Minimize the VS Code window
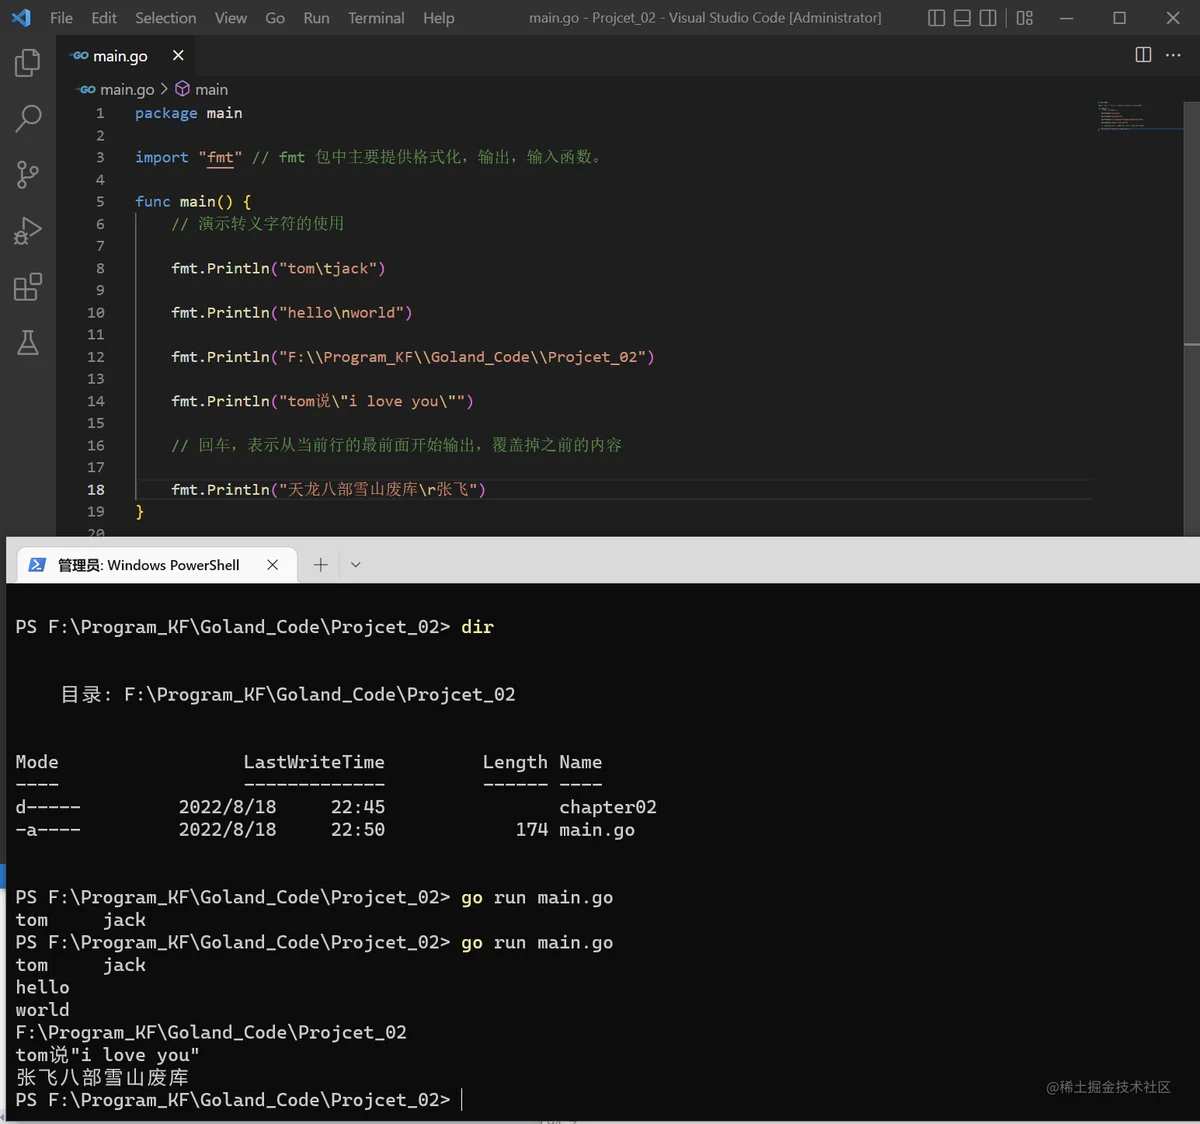This screenshot has height=1124, width=1200. (1066, 18)
